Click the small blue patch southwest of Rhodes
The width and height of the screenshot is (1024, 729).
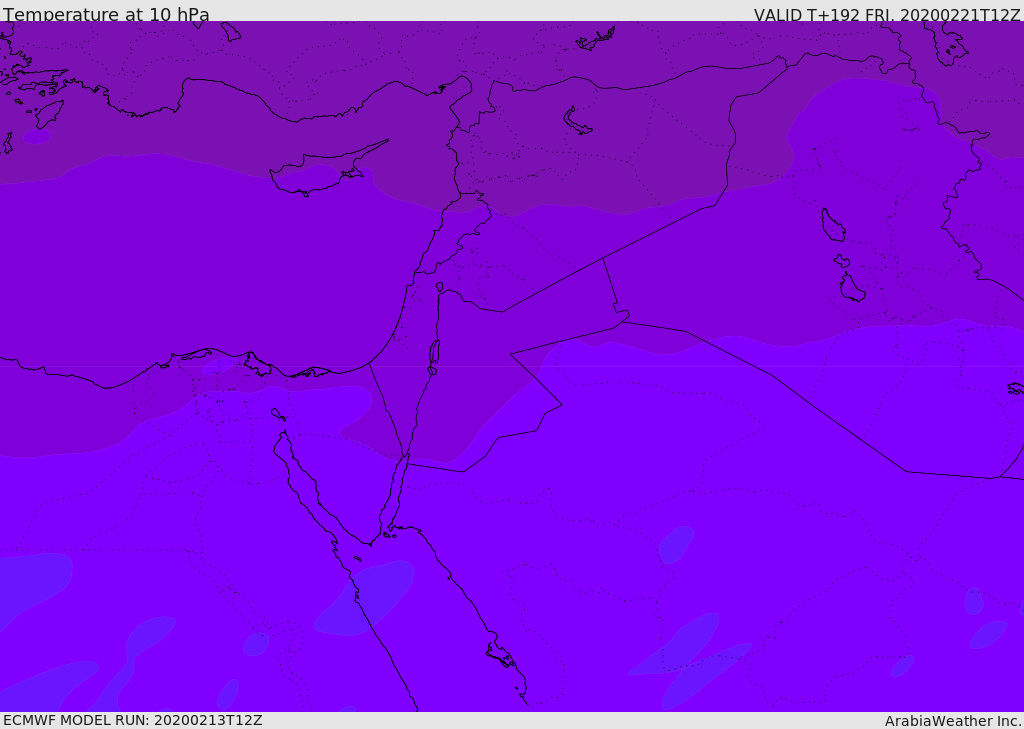[37, 137]
